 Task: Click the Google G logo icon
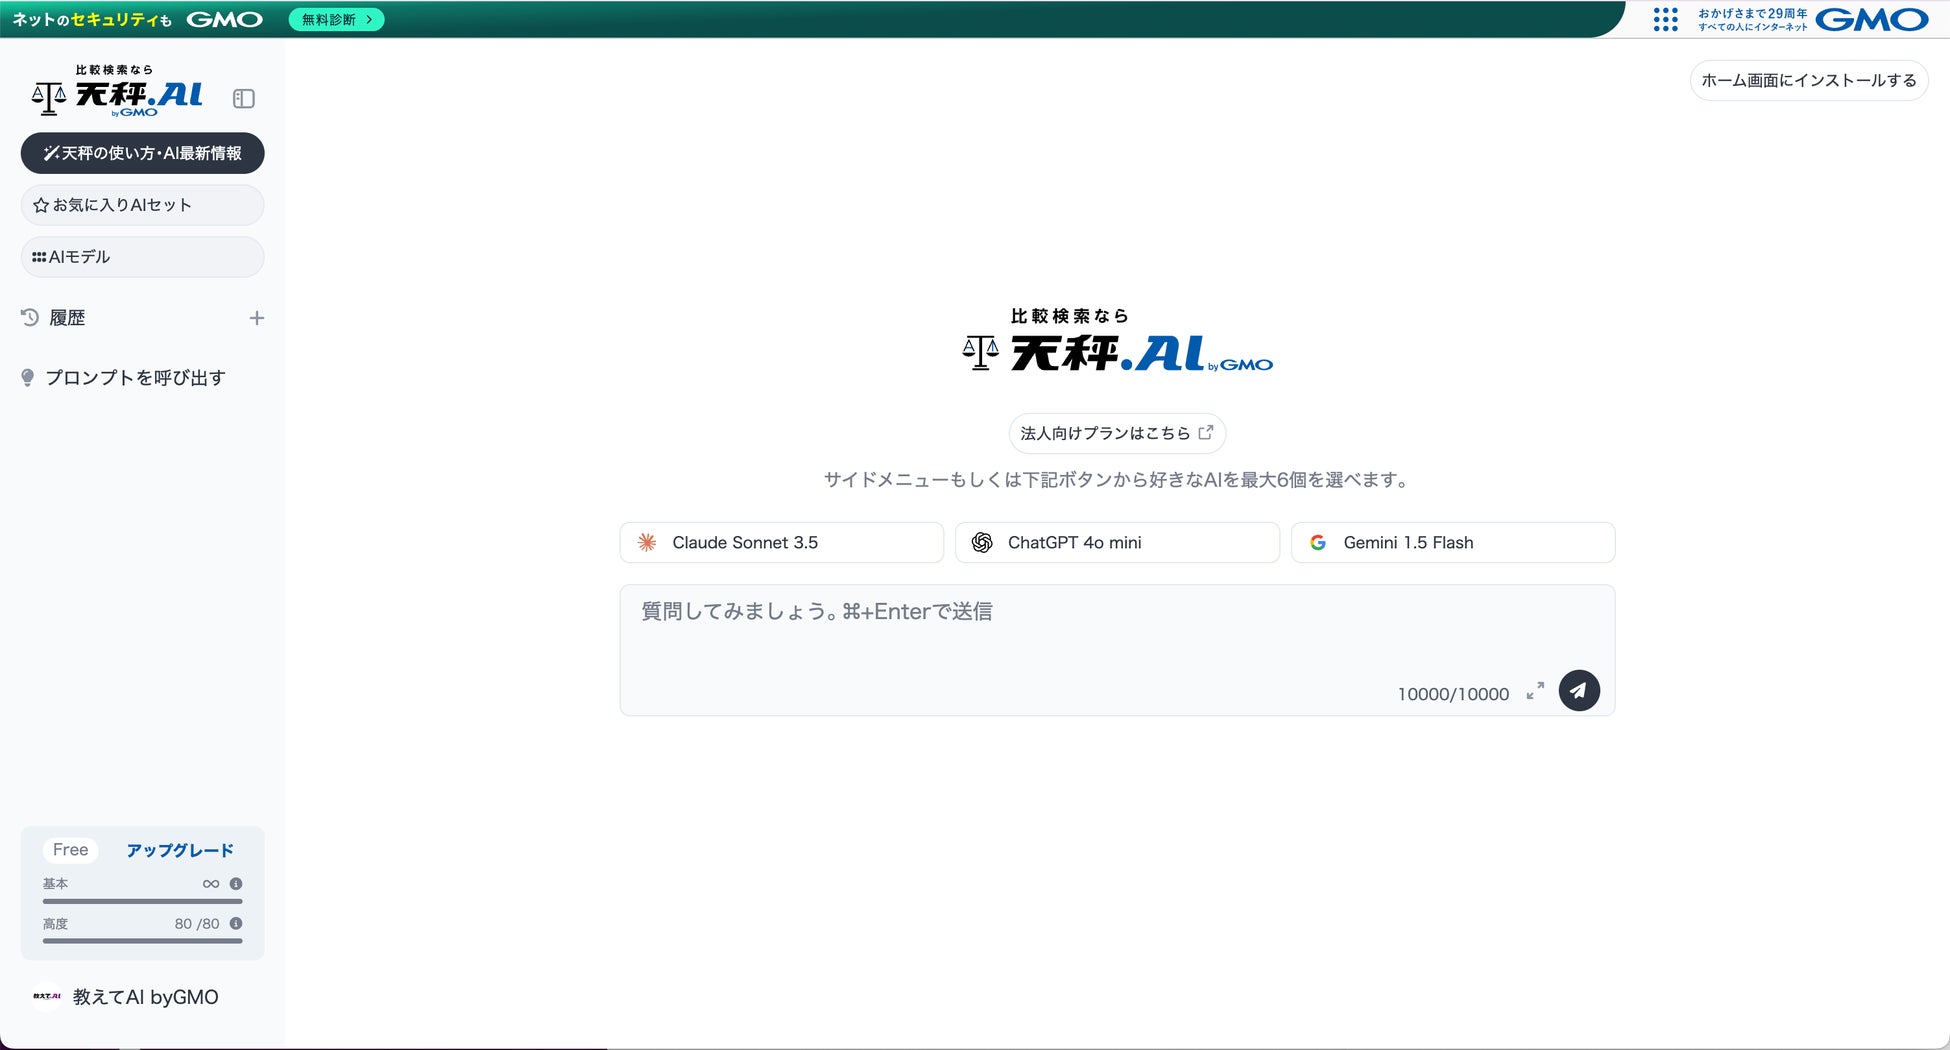[1318, 542]
